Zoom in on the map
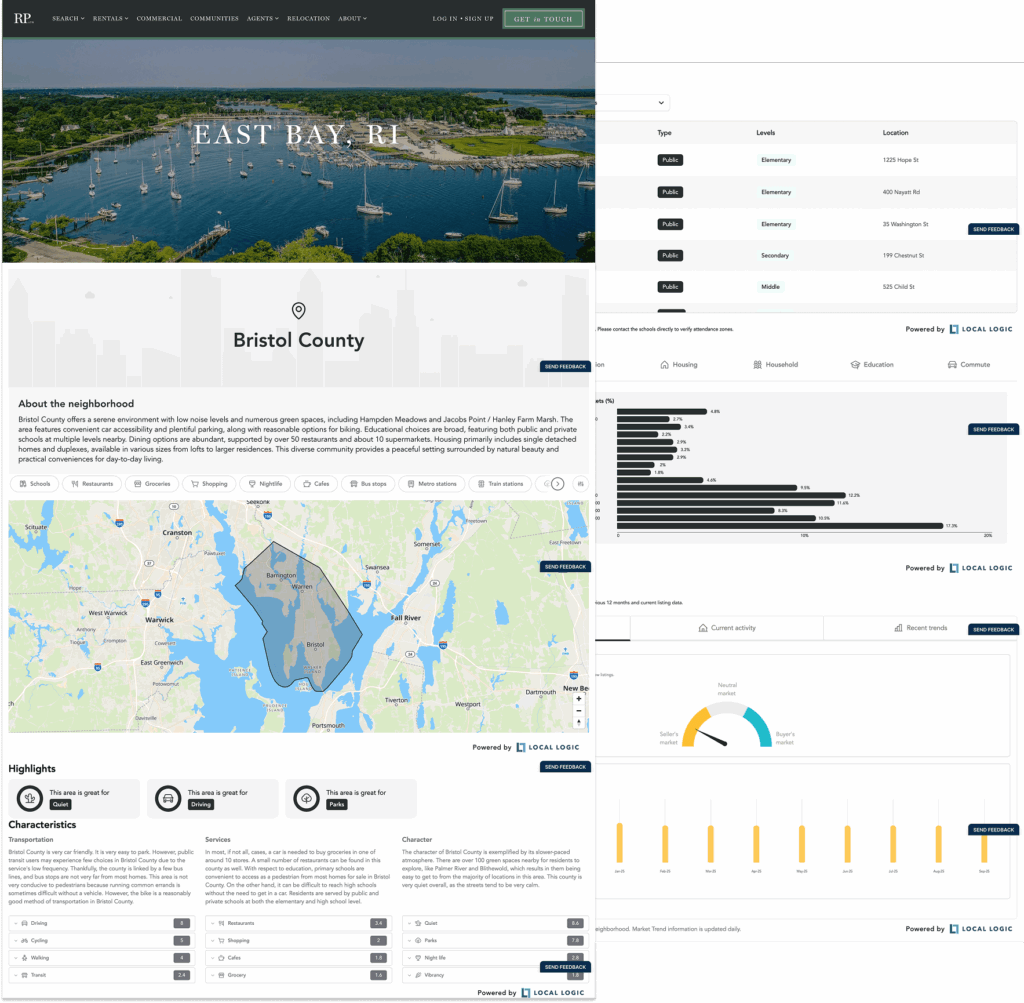1024x1003 pixels. (578, 698)
